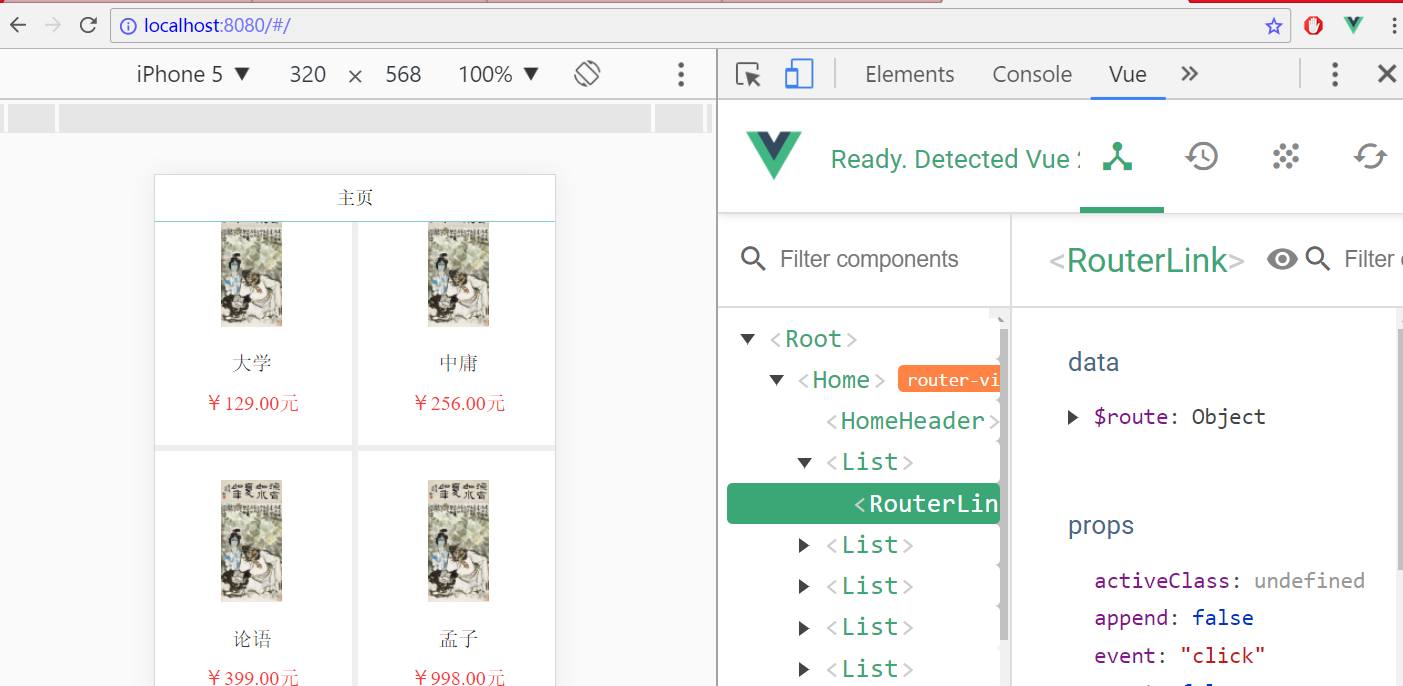The image size is (1403, 686).
Task: Click the devtools Refresh icon
Action: point(1370,156)
